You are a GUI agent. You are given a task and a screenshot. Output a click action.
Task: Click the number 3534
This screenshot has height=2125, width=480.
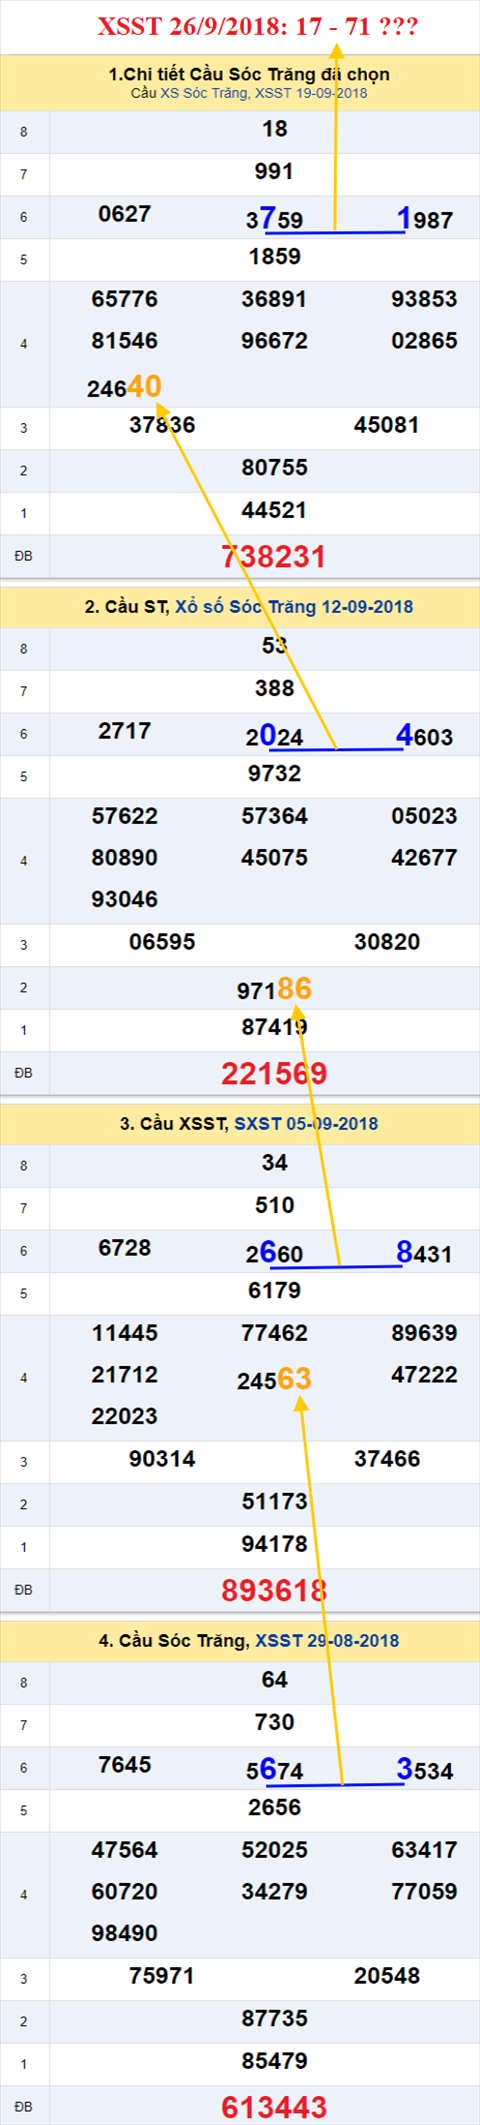(425, 1770)
